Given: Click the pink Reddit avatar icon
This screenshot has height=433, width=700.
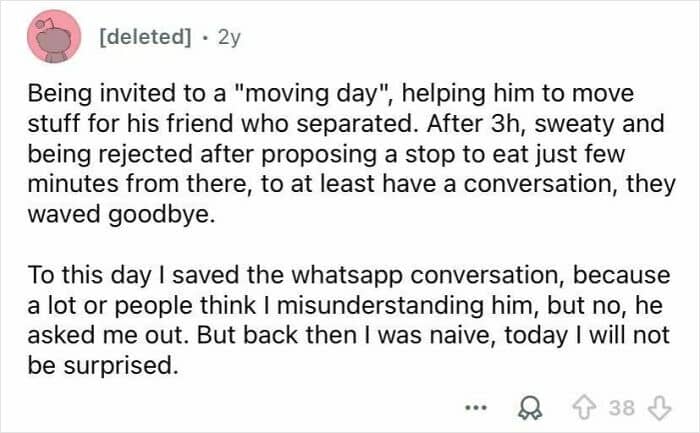Looking at the screenshot, I should (55, 37).
